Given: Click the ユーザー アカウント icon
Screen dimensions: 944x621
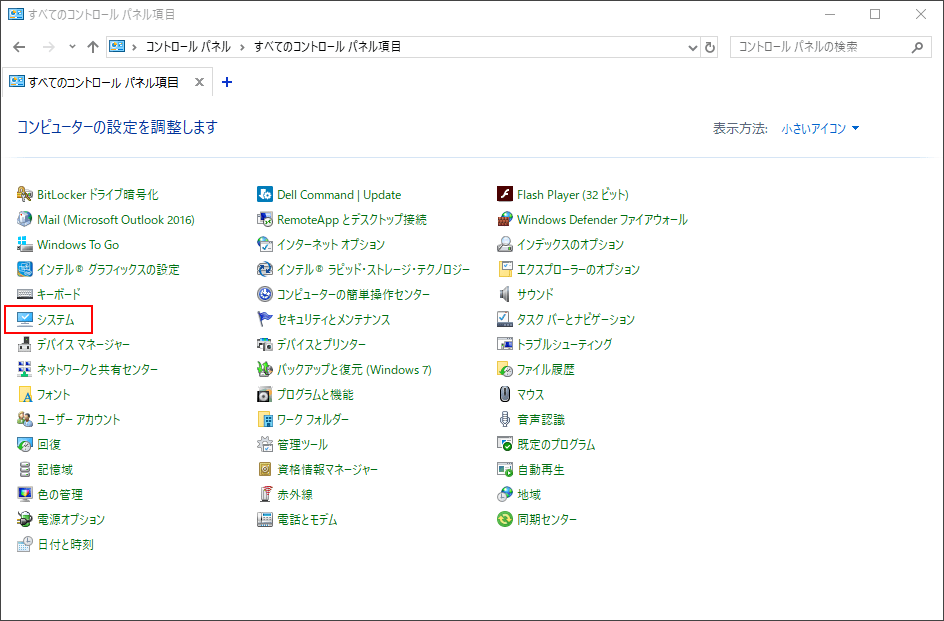Looking at the screenshot, I should click(x=25, y=419).
